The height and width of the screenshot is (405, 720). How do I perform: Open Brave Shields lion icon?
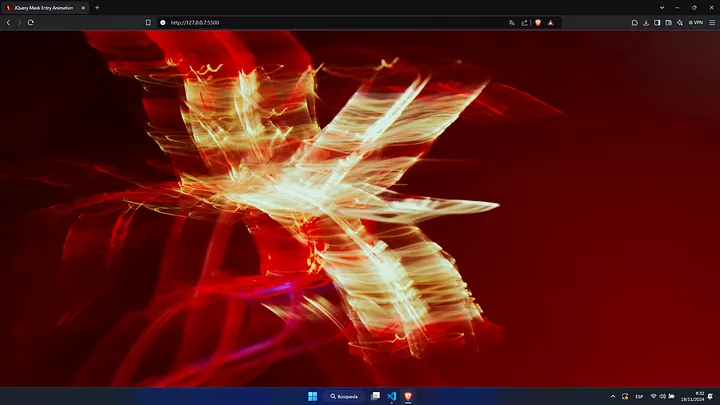(x=538, y=22)
